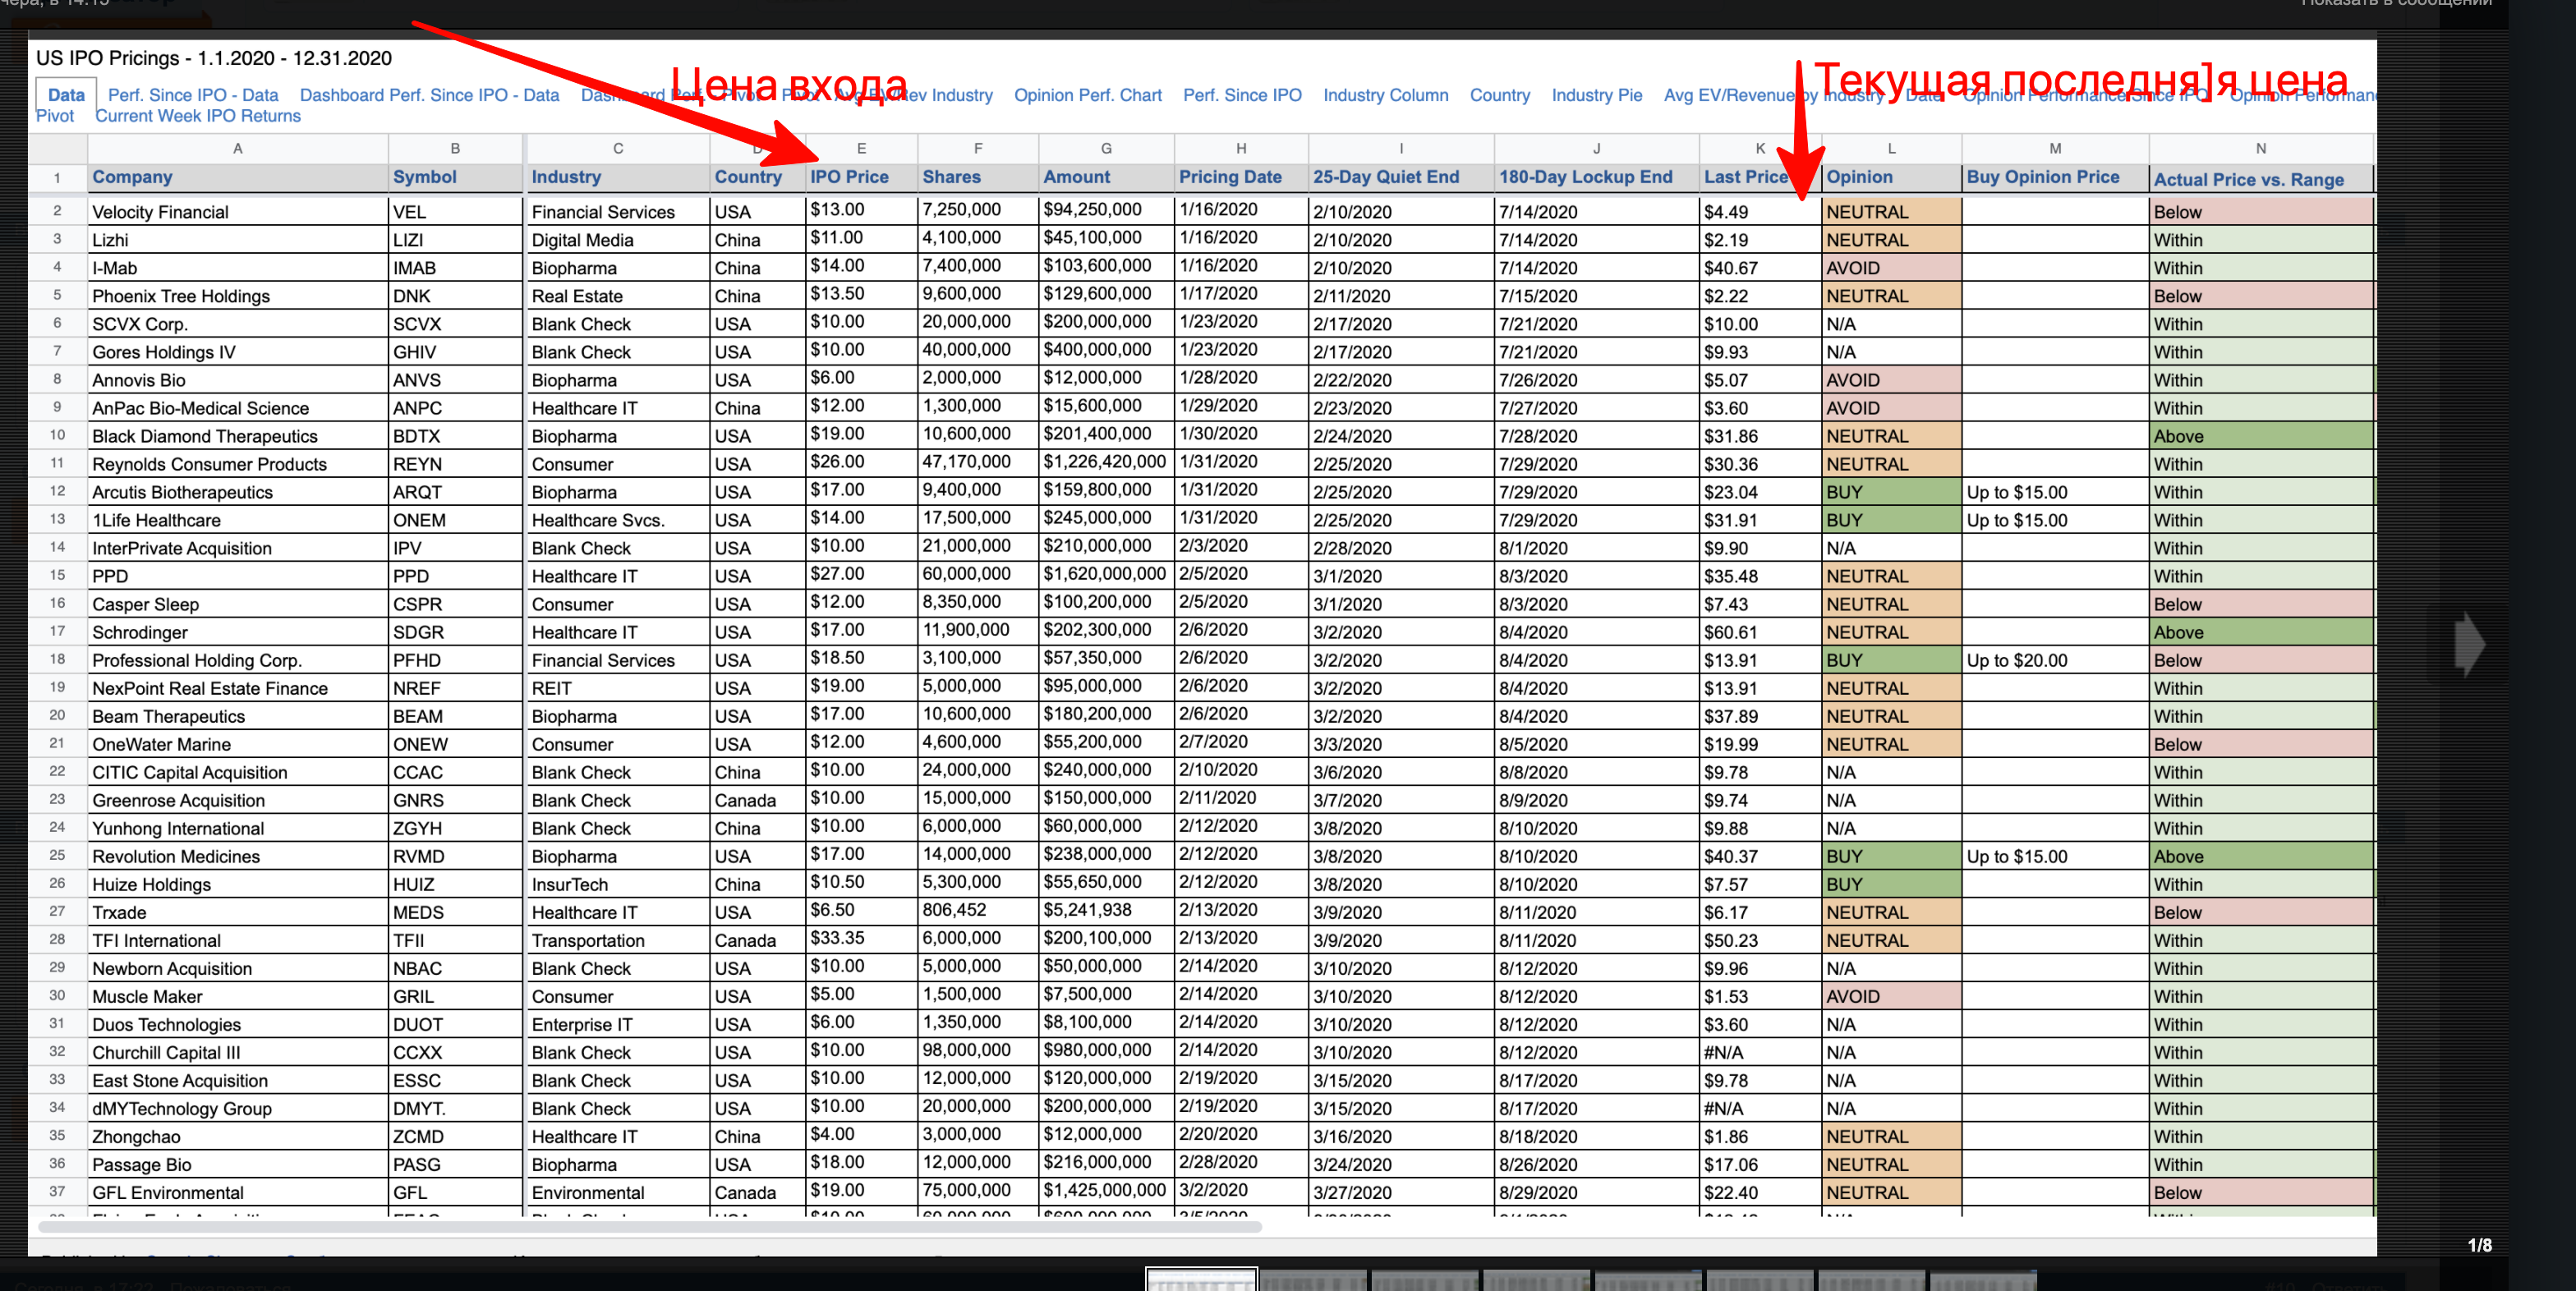The height and width of the screenshot is (1291, 2576).
Task: Select the IMAB symbol cell
Action: (x=455, y=268)
